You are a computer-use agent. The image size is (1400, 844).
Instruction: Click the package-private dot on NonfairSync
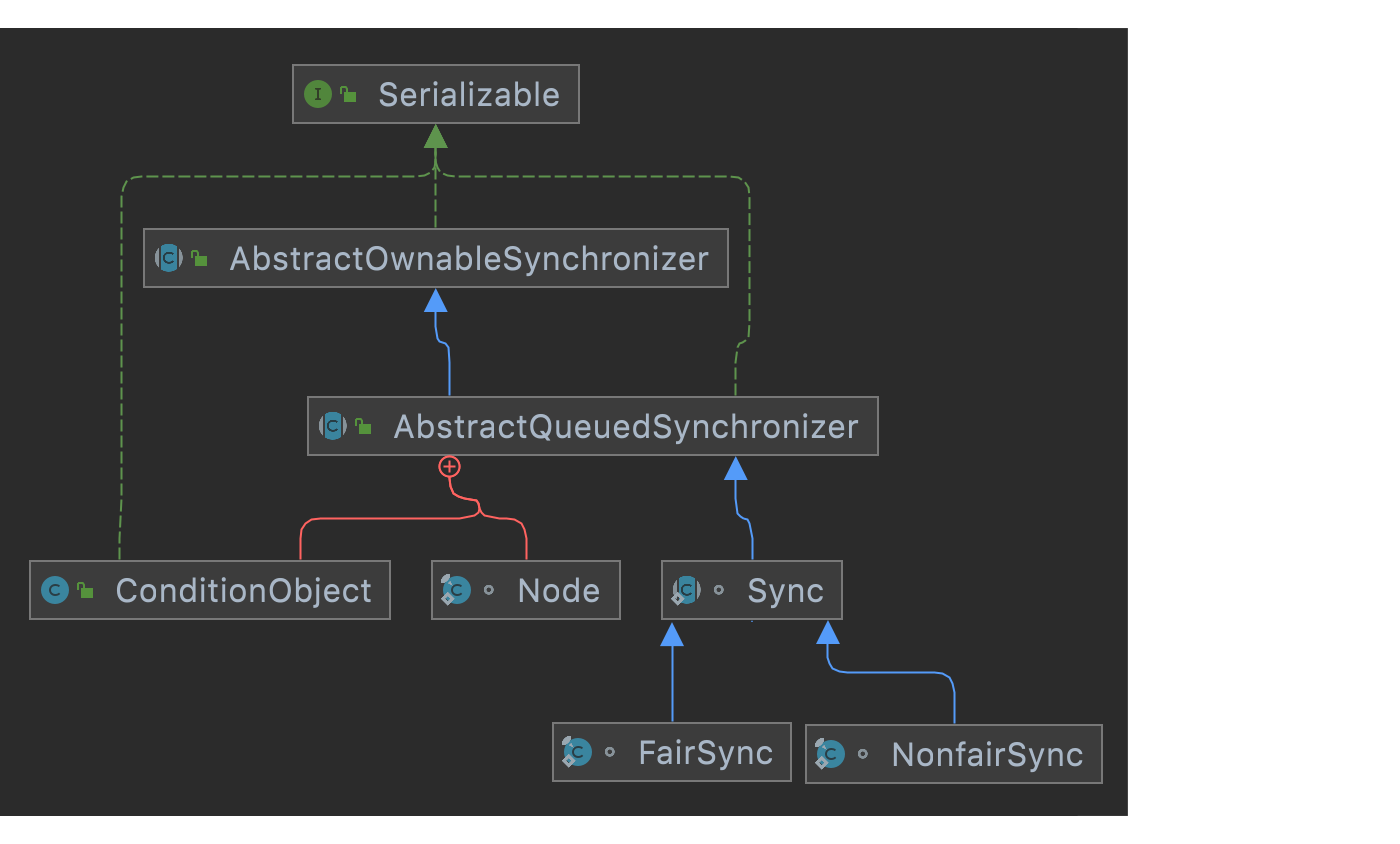(863, 755)
